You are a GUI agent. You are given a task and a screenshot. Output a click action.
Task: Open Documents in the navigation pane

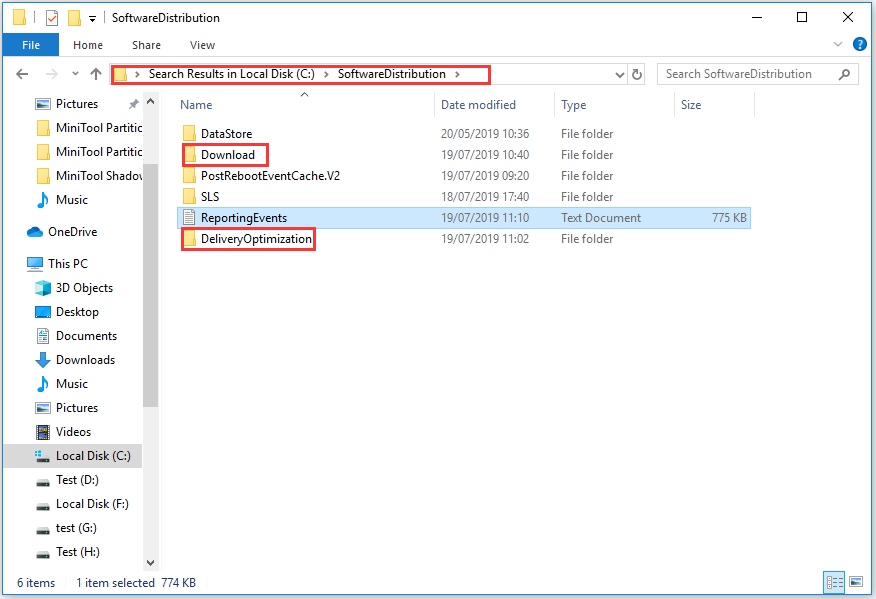(x=86, y=336)
